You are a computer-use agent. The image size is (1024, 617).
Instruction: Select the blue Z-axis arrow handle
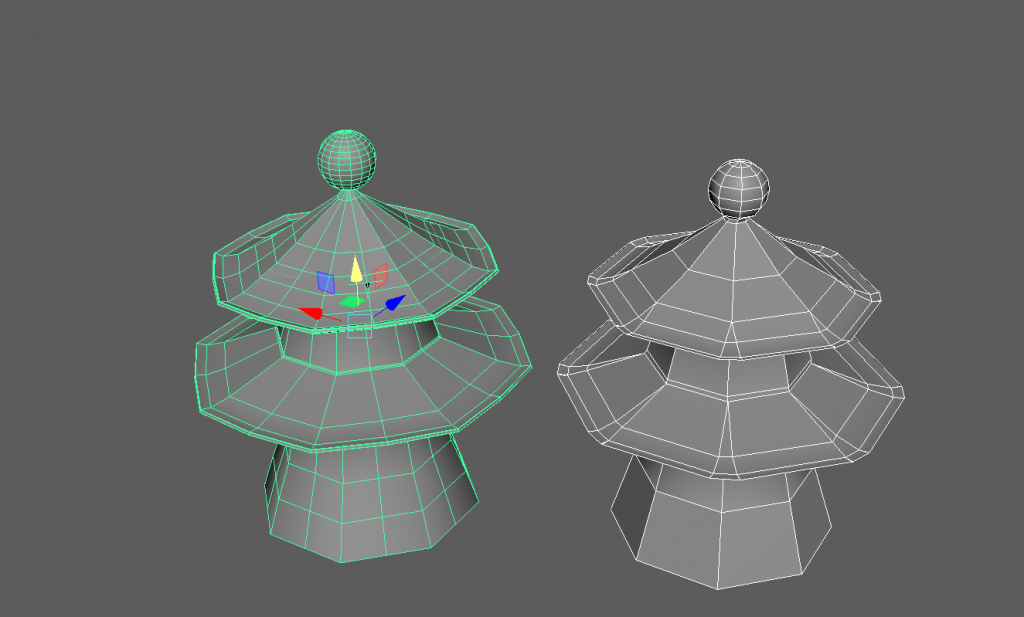(394, 302)
